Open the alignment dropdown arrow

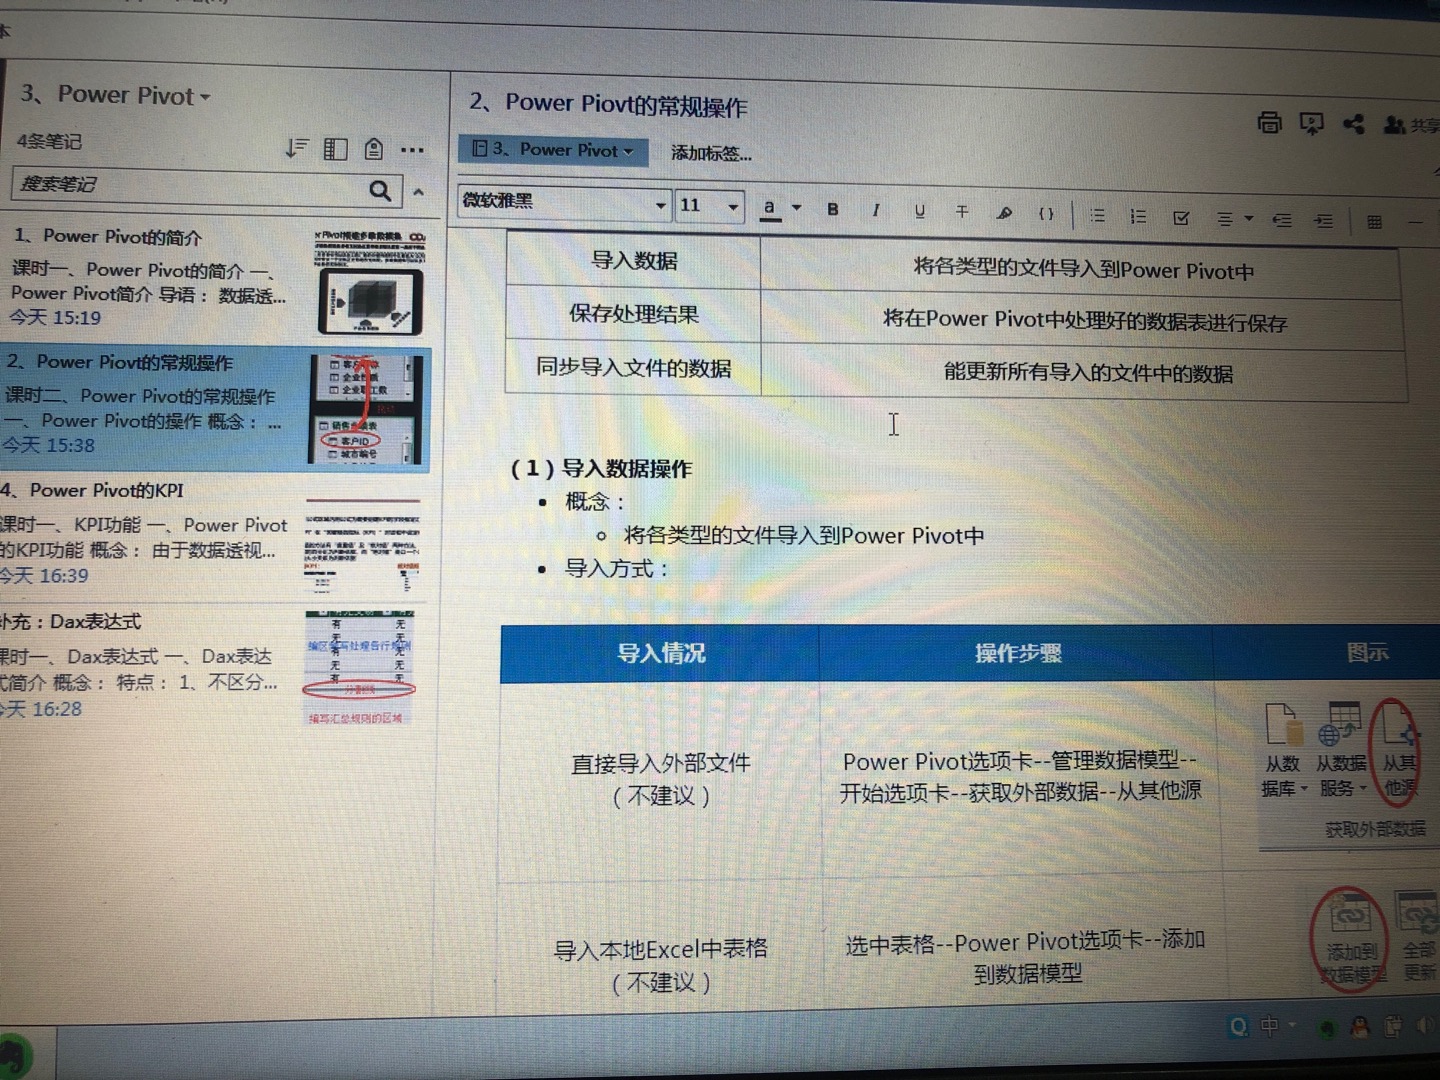(1249, 219)
